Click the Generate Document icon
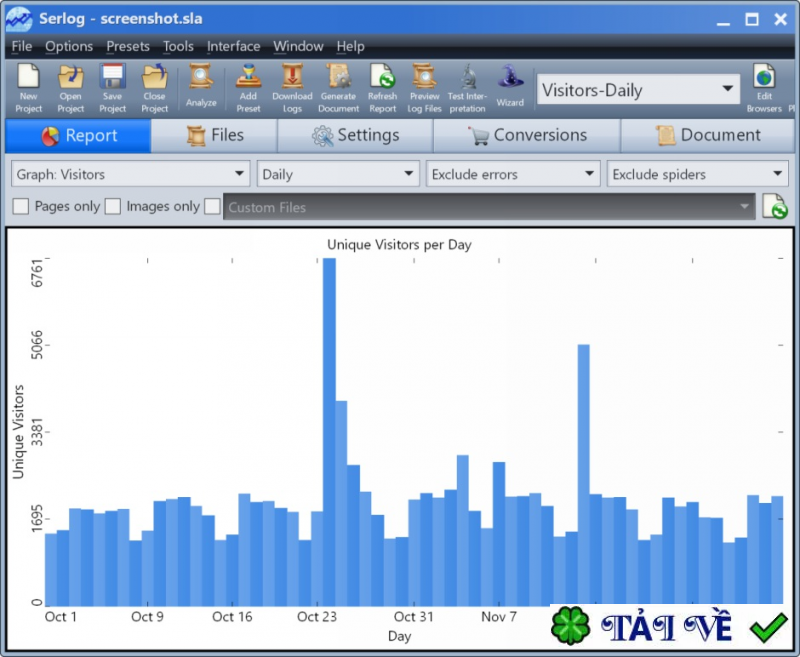Screen dimensions: 800x657 click(339, 88)
